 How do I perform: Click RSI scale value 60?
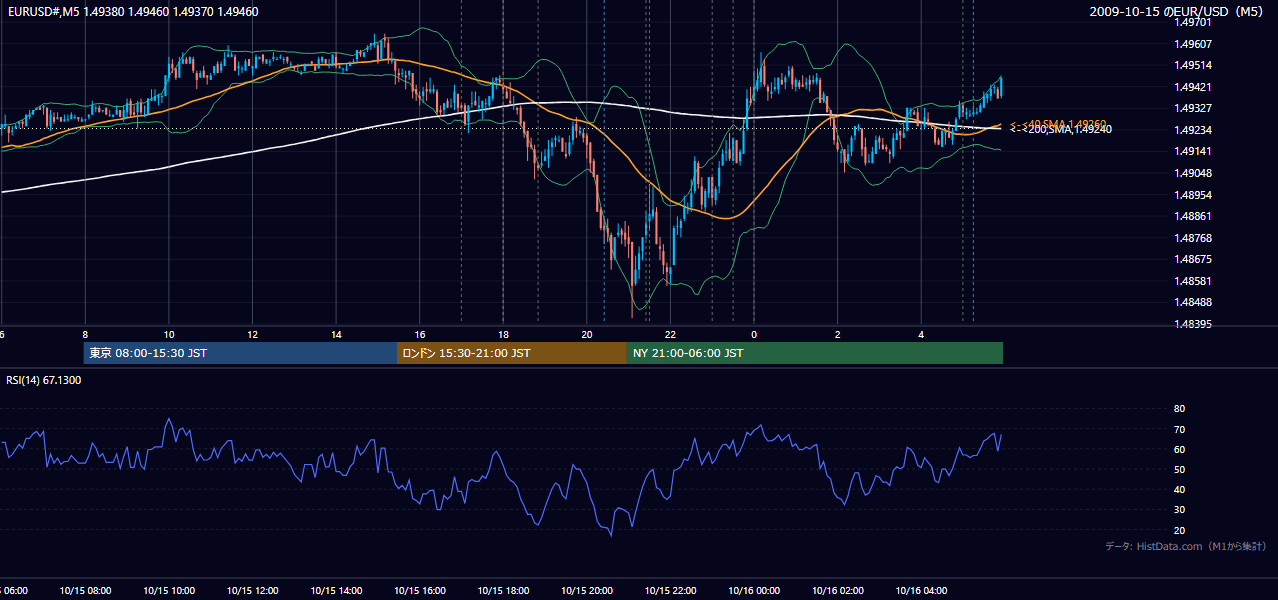pos(1179,449)
